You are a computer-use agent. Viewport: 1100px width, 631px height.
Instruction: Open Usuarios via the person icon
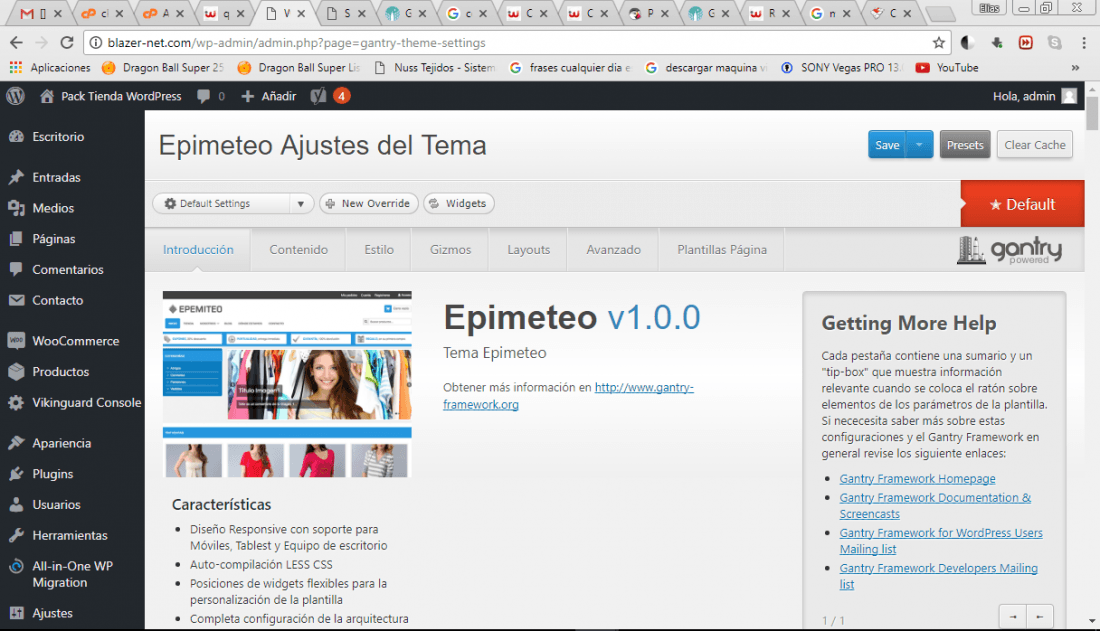click(16, 505)
